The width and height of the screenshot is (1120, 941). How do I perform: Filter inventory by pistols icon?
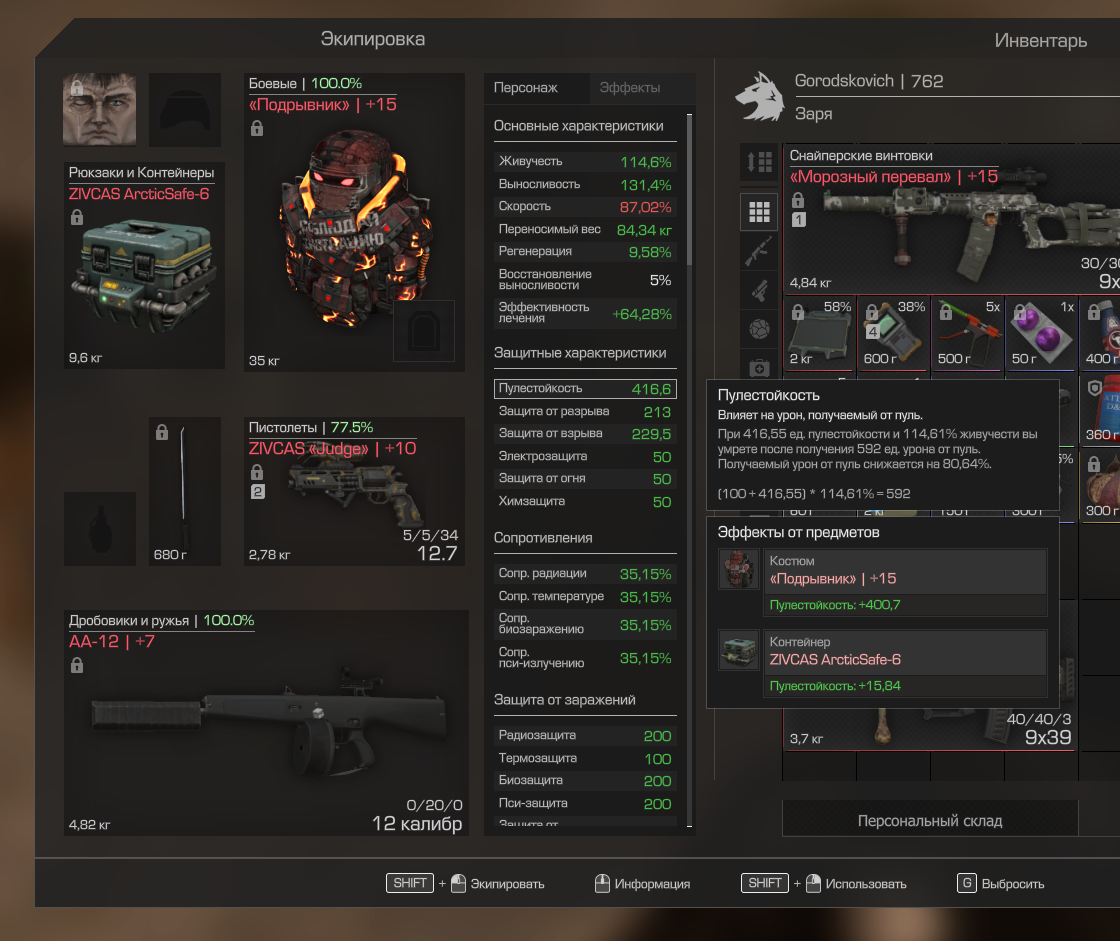coord(759,290)
